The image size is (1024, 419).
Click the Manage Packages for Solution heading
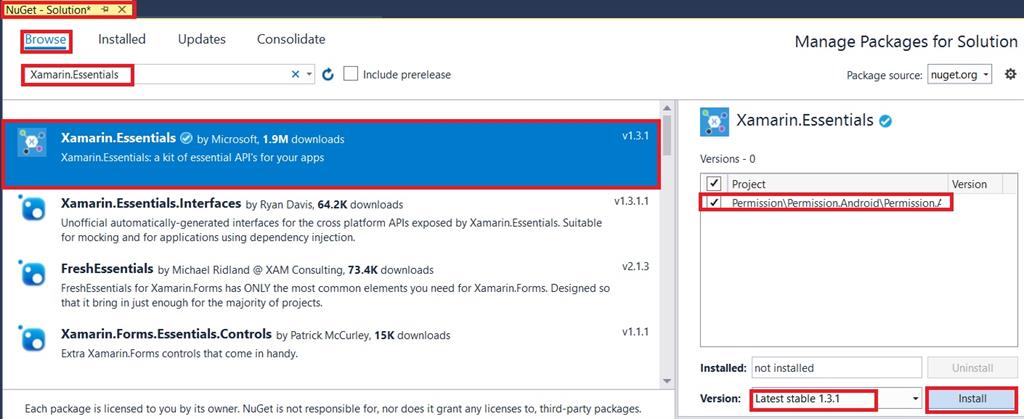(906, 42)
